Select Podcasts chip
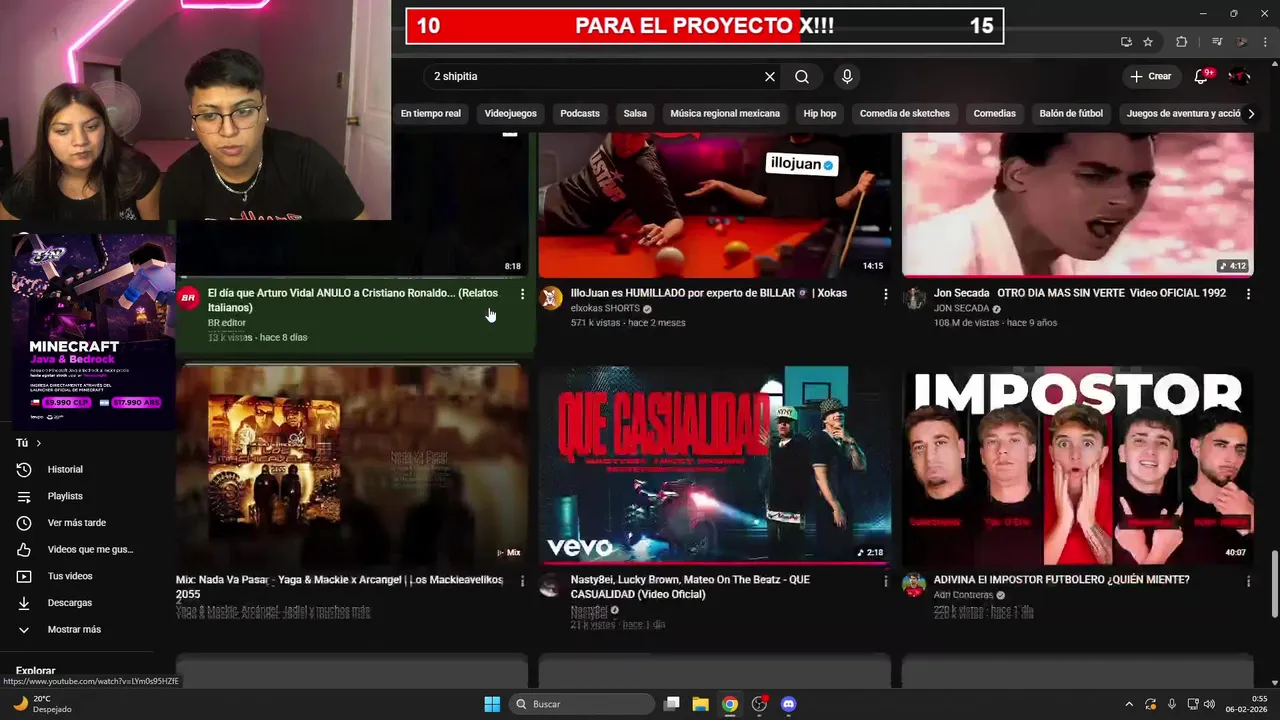The width and height of the screenshot is (1280, 720). point(580,114)
